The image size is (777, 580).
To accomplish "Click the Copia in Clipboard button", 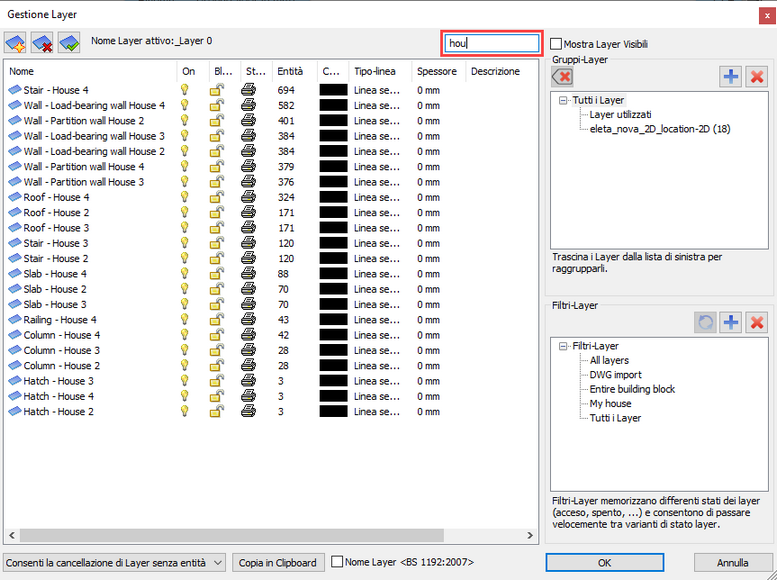I will click(278, 563).
